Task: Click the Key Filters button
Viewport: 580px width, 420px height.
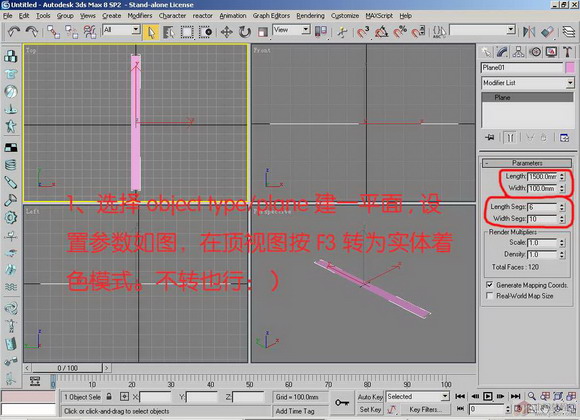Action: 425,409
